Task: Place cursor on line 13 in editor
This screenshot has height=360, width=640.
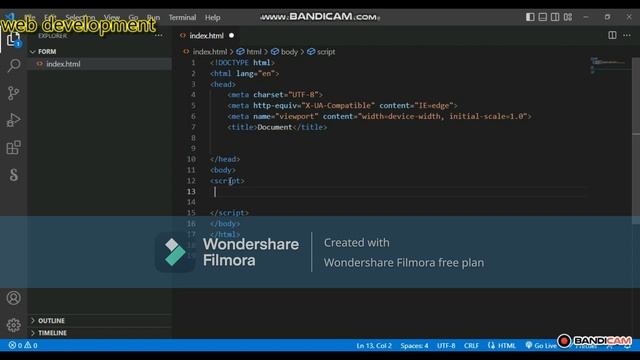Action: tap(398, 191)
